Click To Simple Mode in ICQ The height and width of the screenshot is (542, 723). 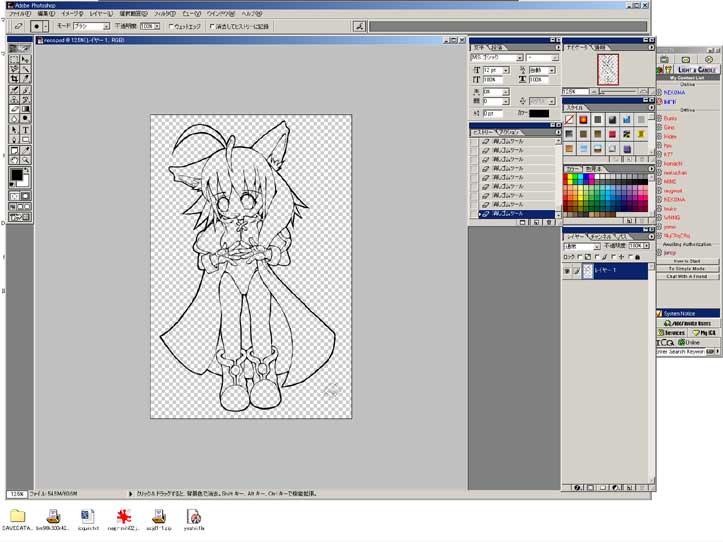coord(687,268)
